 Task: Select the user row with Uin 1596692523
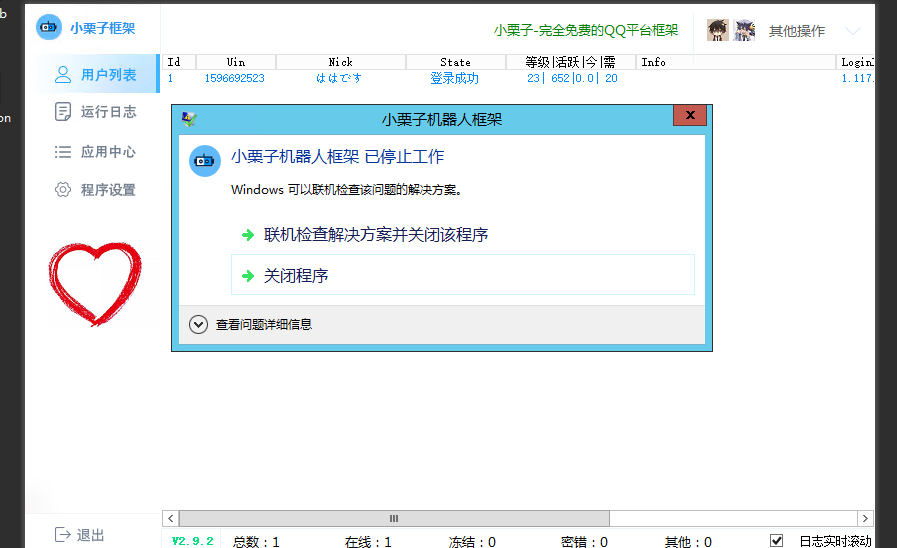click(x=235, y=78)
